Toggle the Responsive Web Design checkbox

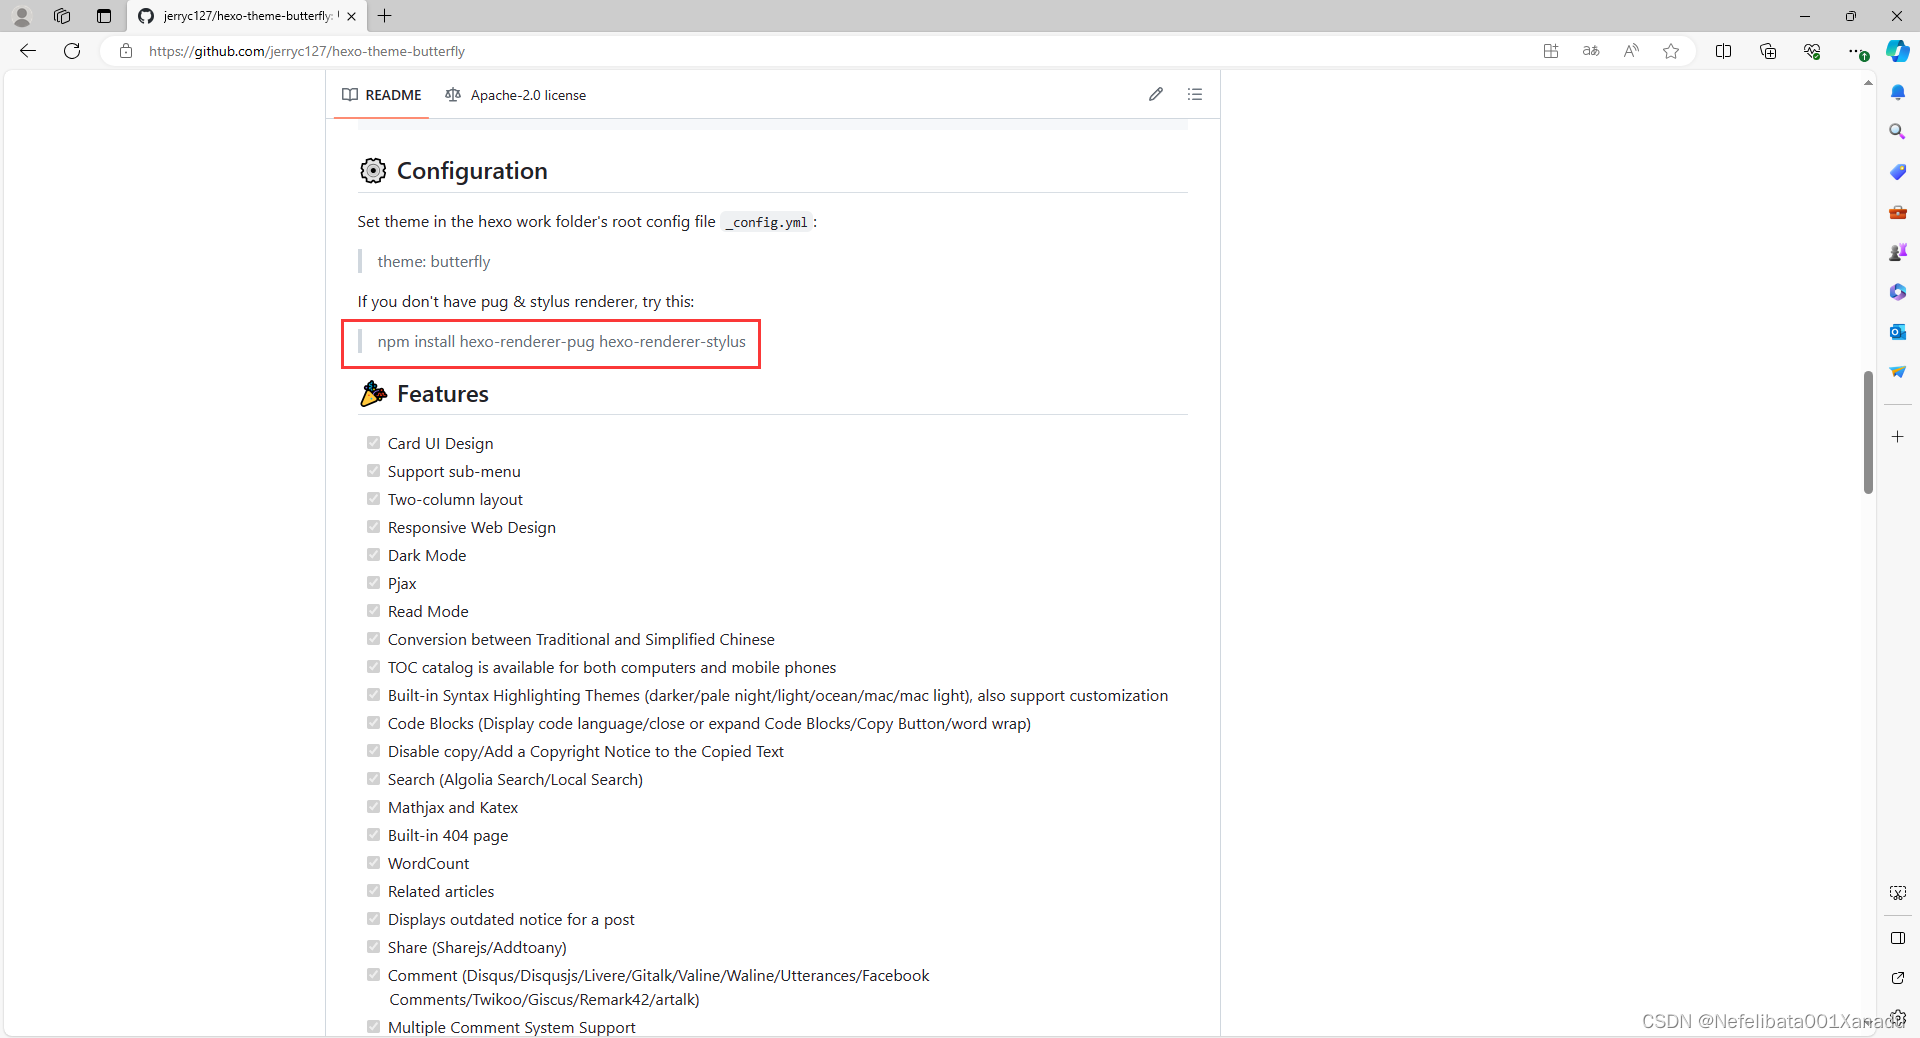click(x=373, y=527)
